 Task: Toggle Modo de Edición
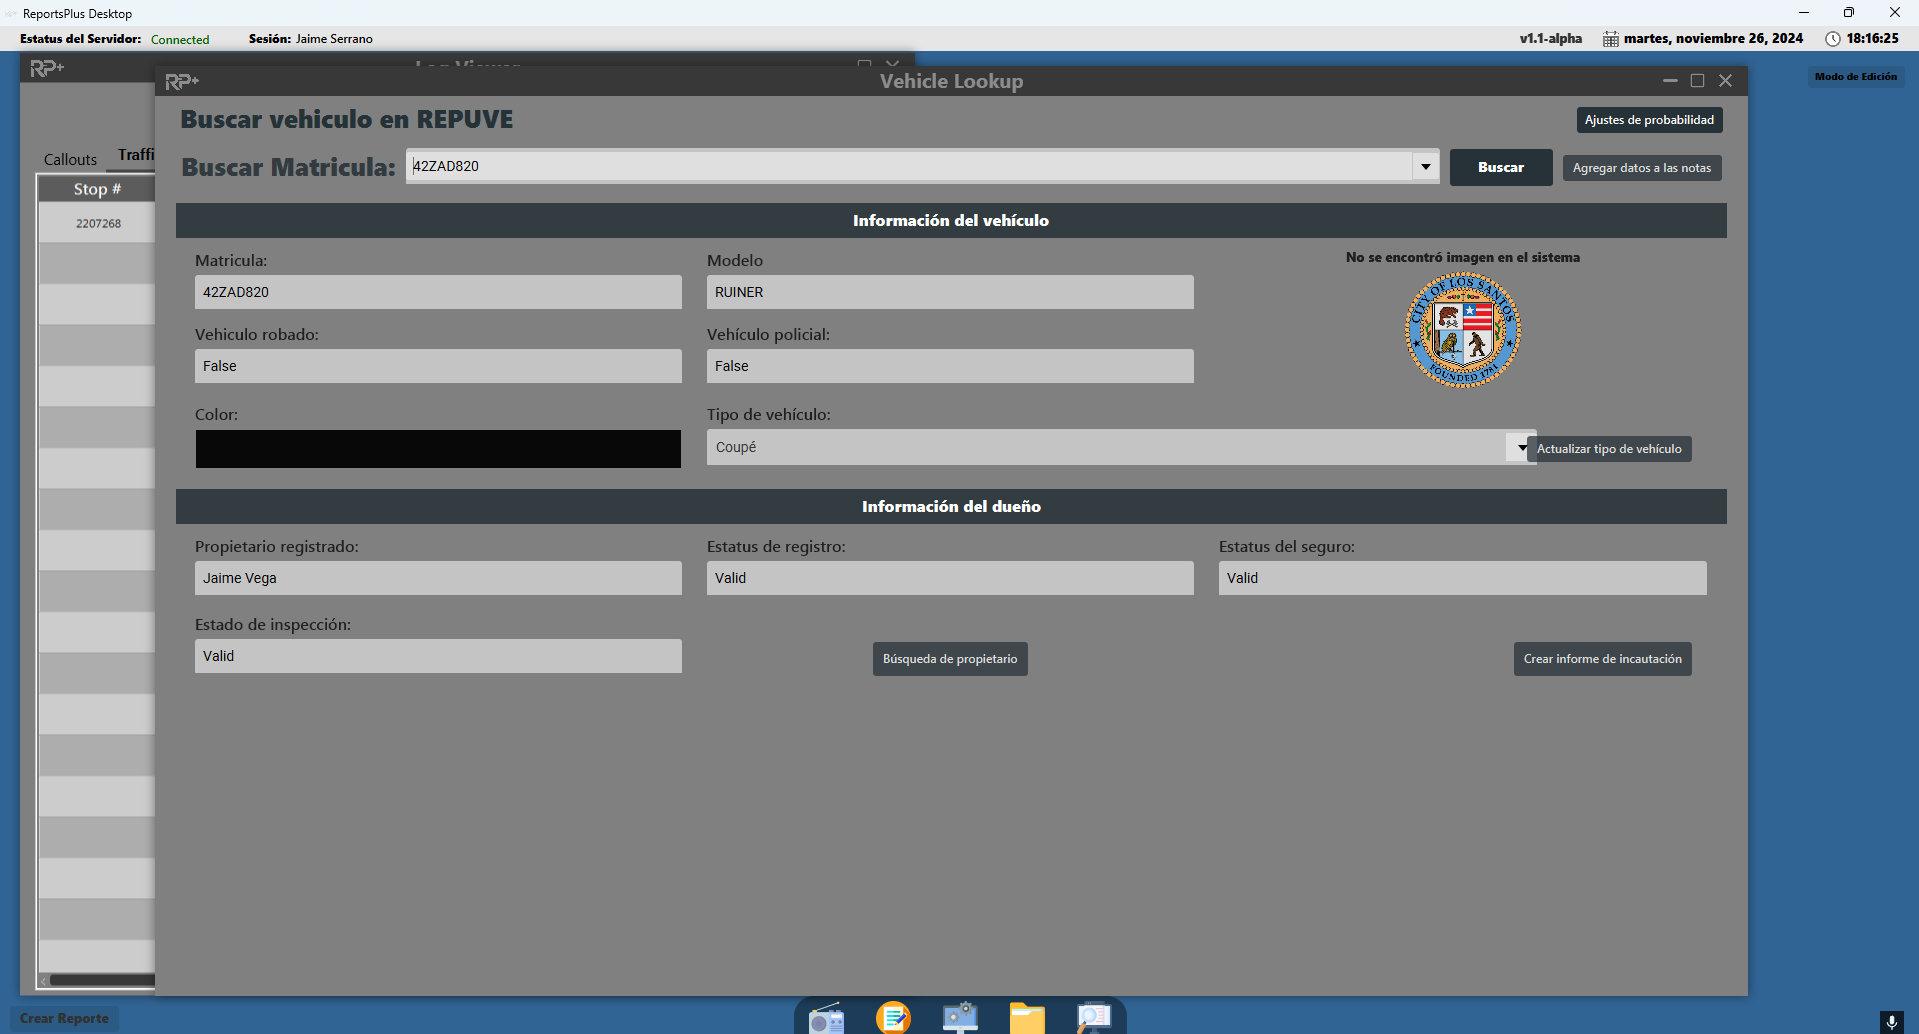[x=1855, y=77]
